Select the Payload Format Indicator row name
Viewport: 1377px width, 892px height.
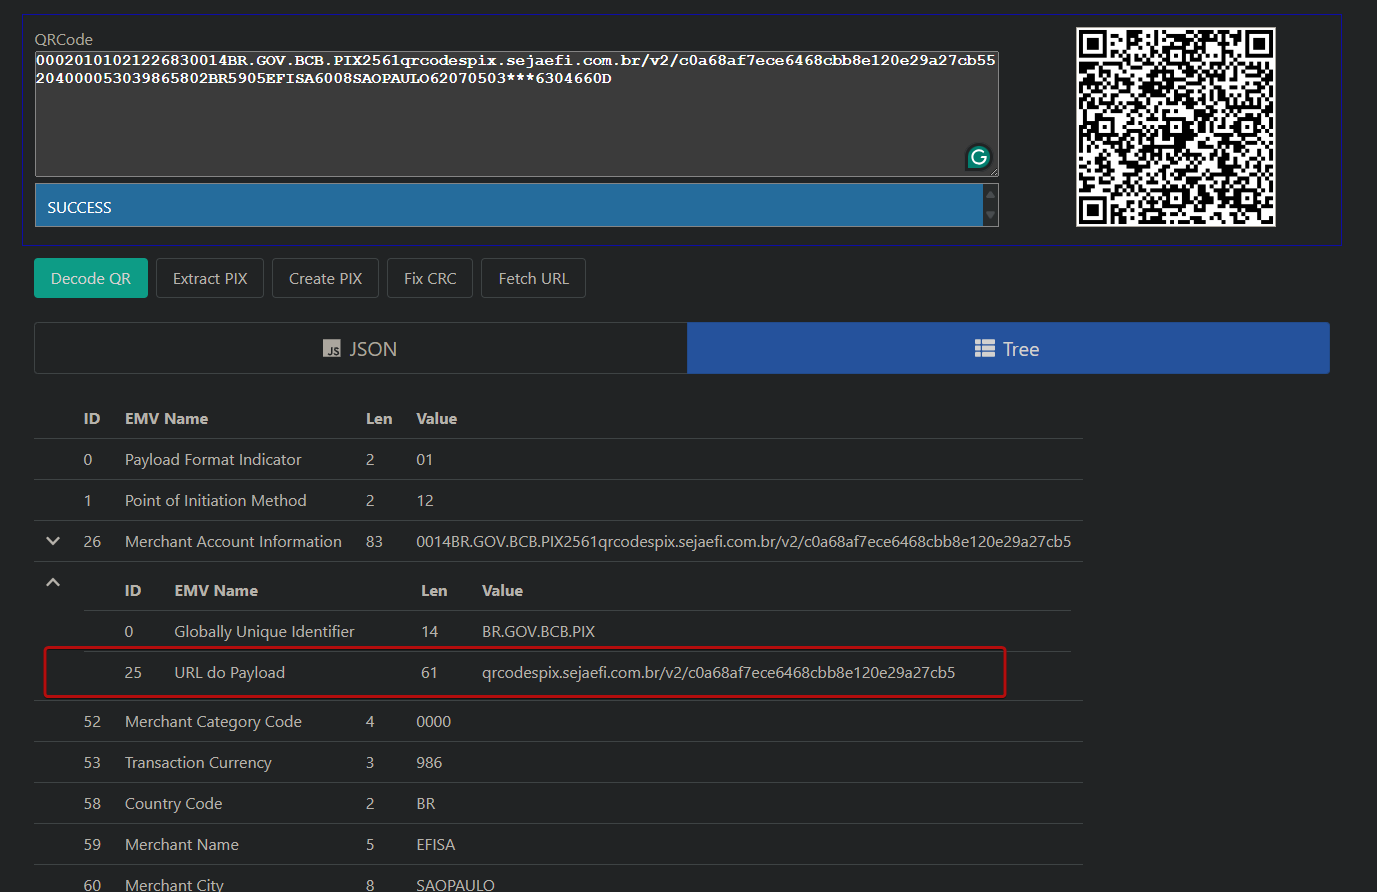213,459
